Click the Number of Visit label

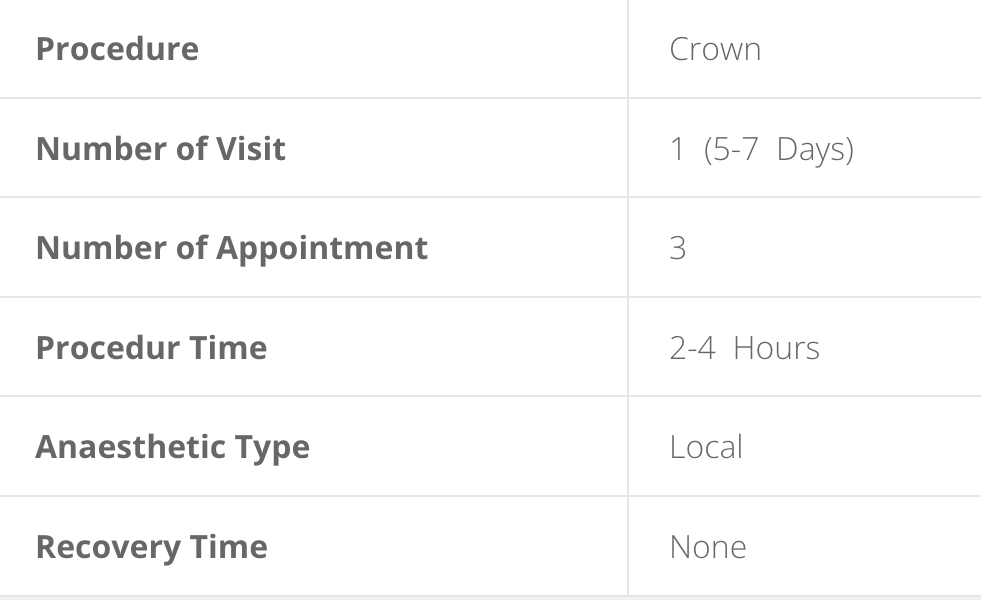161,148
